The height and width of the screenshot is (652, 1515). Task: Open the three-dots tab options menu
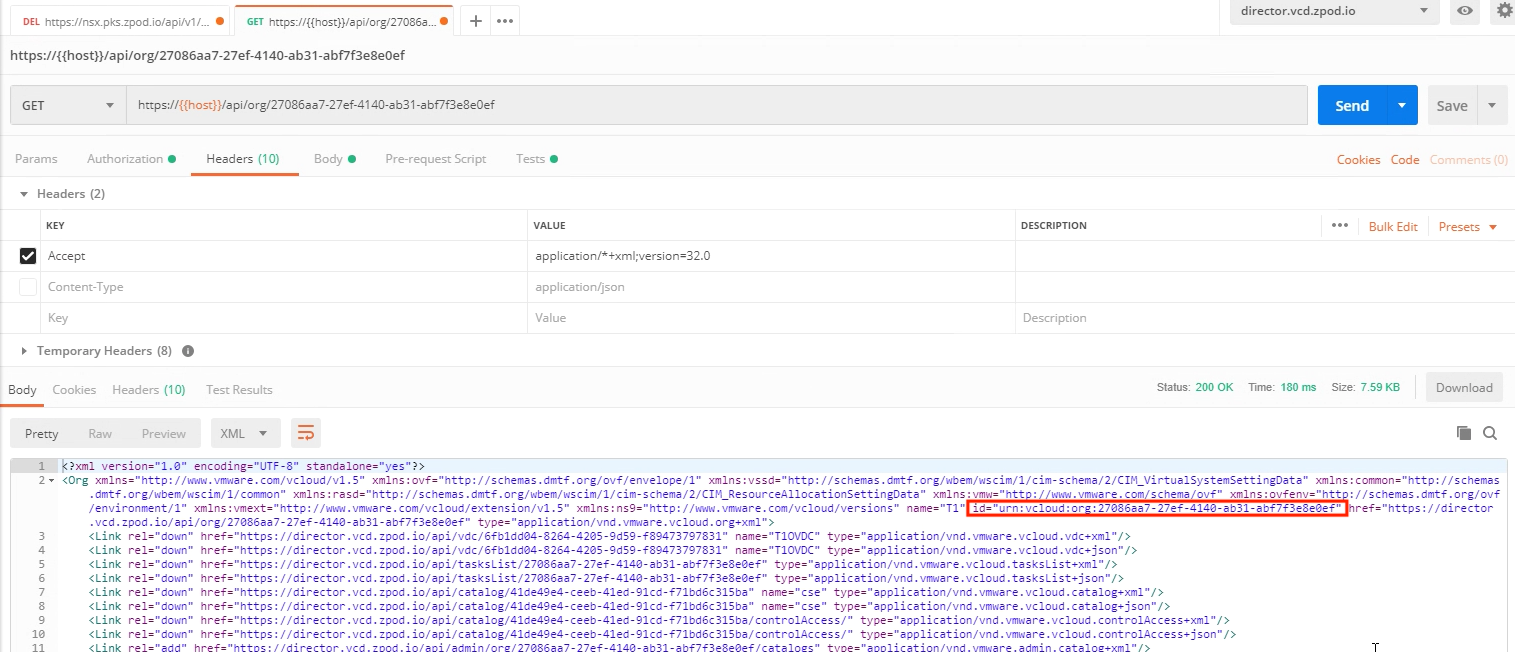(505, 21)
